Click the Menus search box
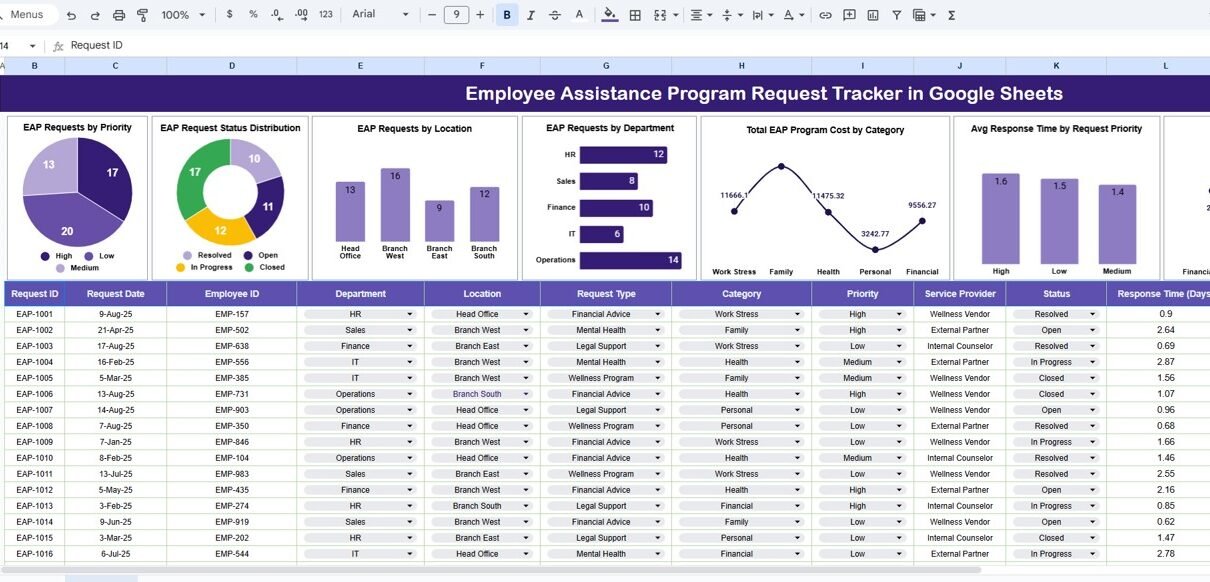1210x582 pixels. point(28,15)
